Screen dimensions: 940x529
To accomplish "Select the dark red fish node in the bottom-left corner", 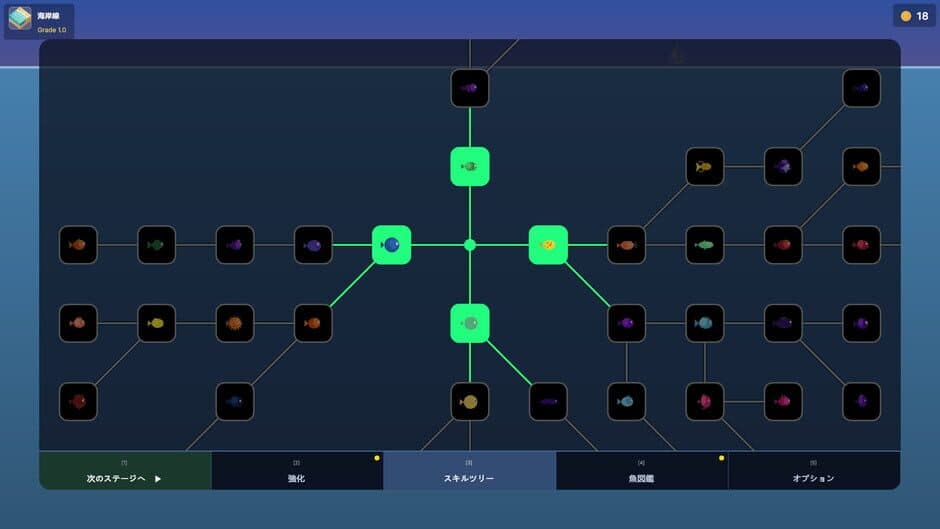I will (78, 402).
